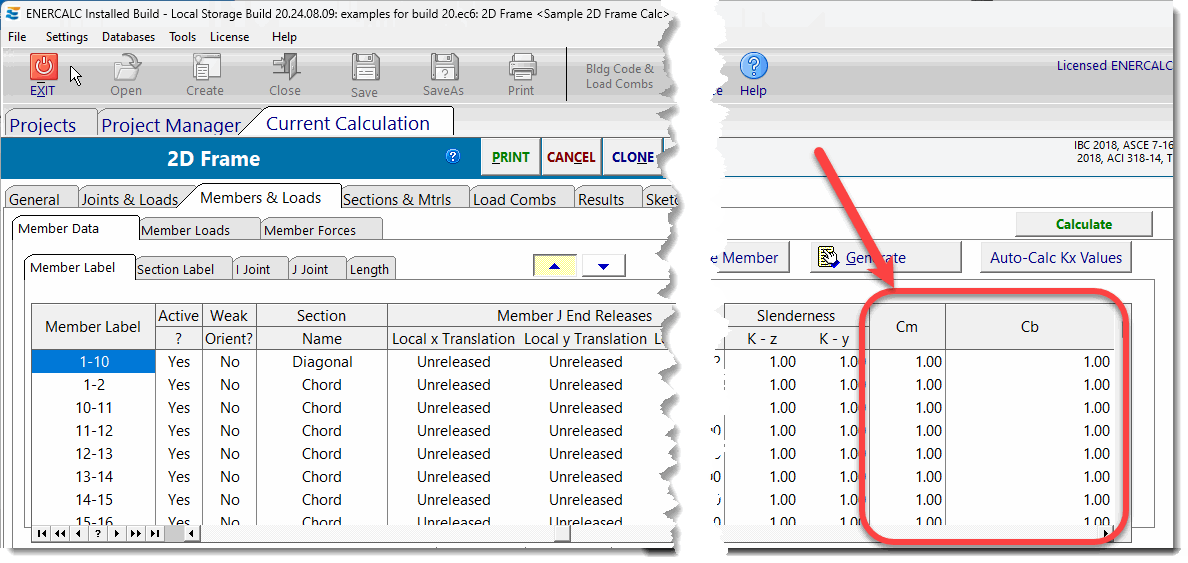Open the Databases menu
The width and height of the screenshot is (1188, 563).
tap(128, 37)
